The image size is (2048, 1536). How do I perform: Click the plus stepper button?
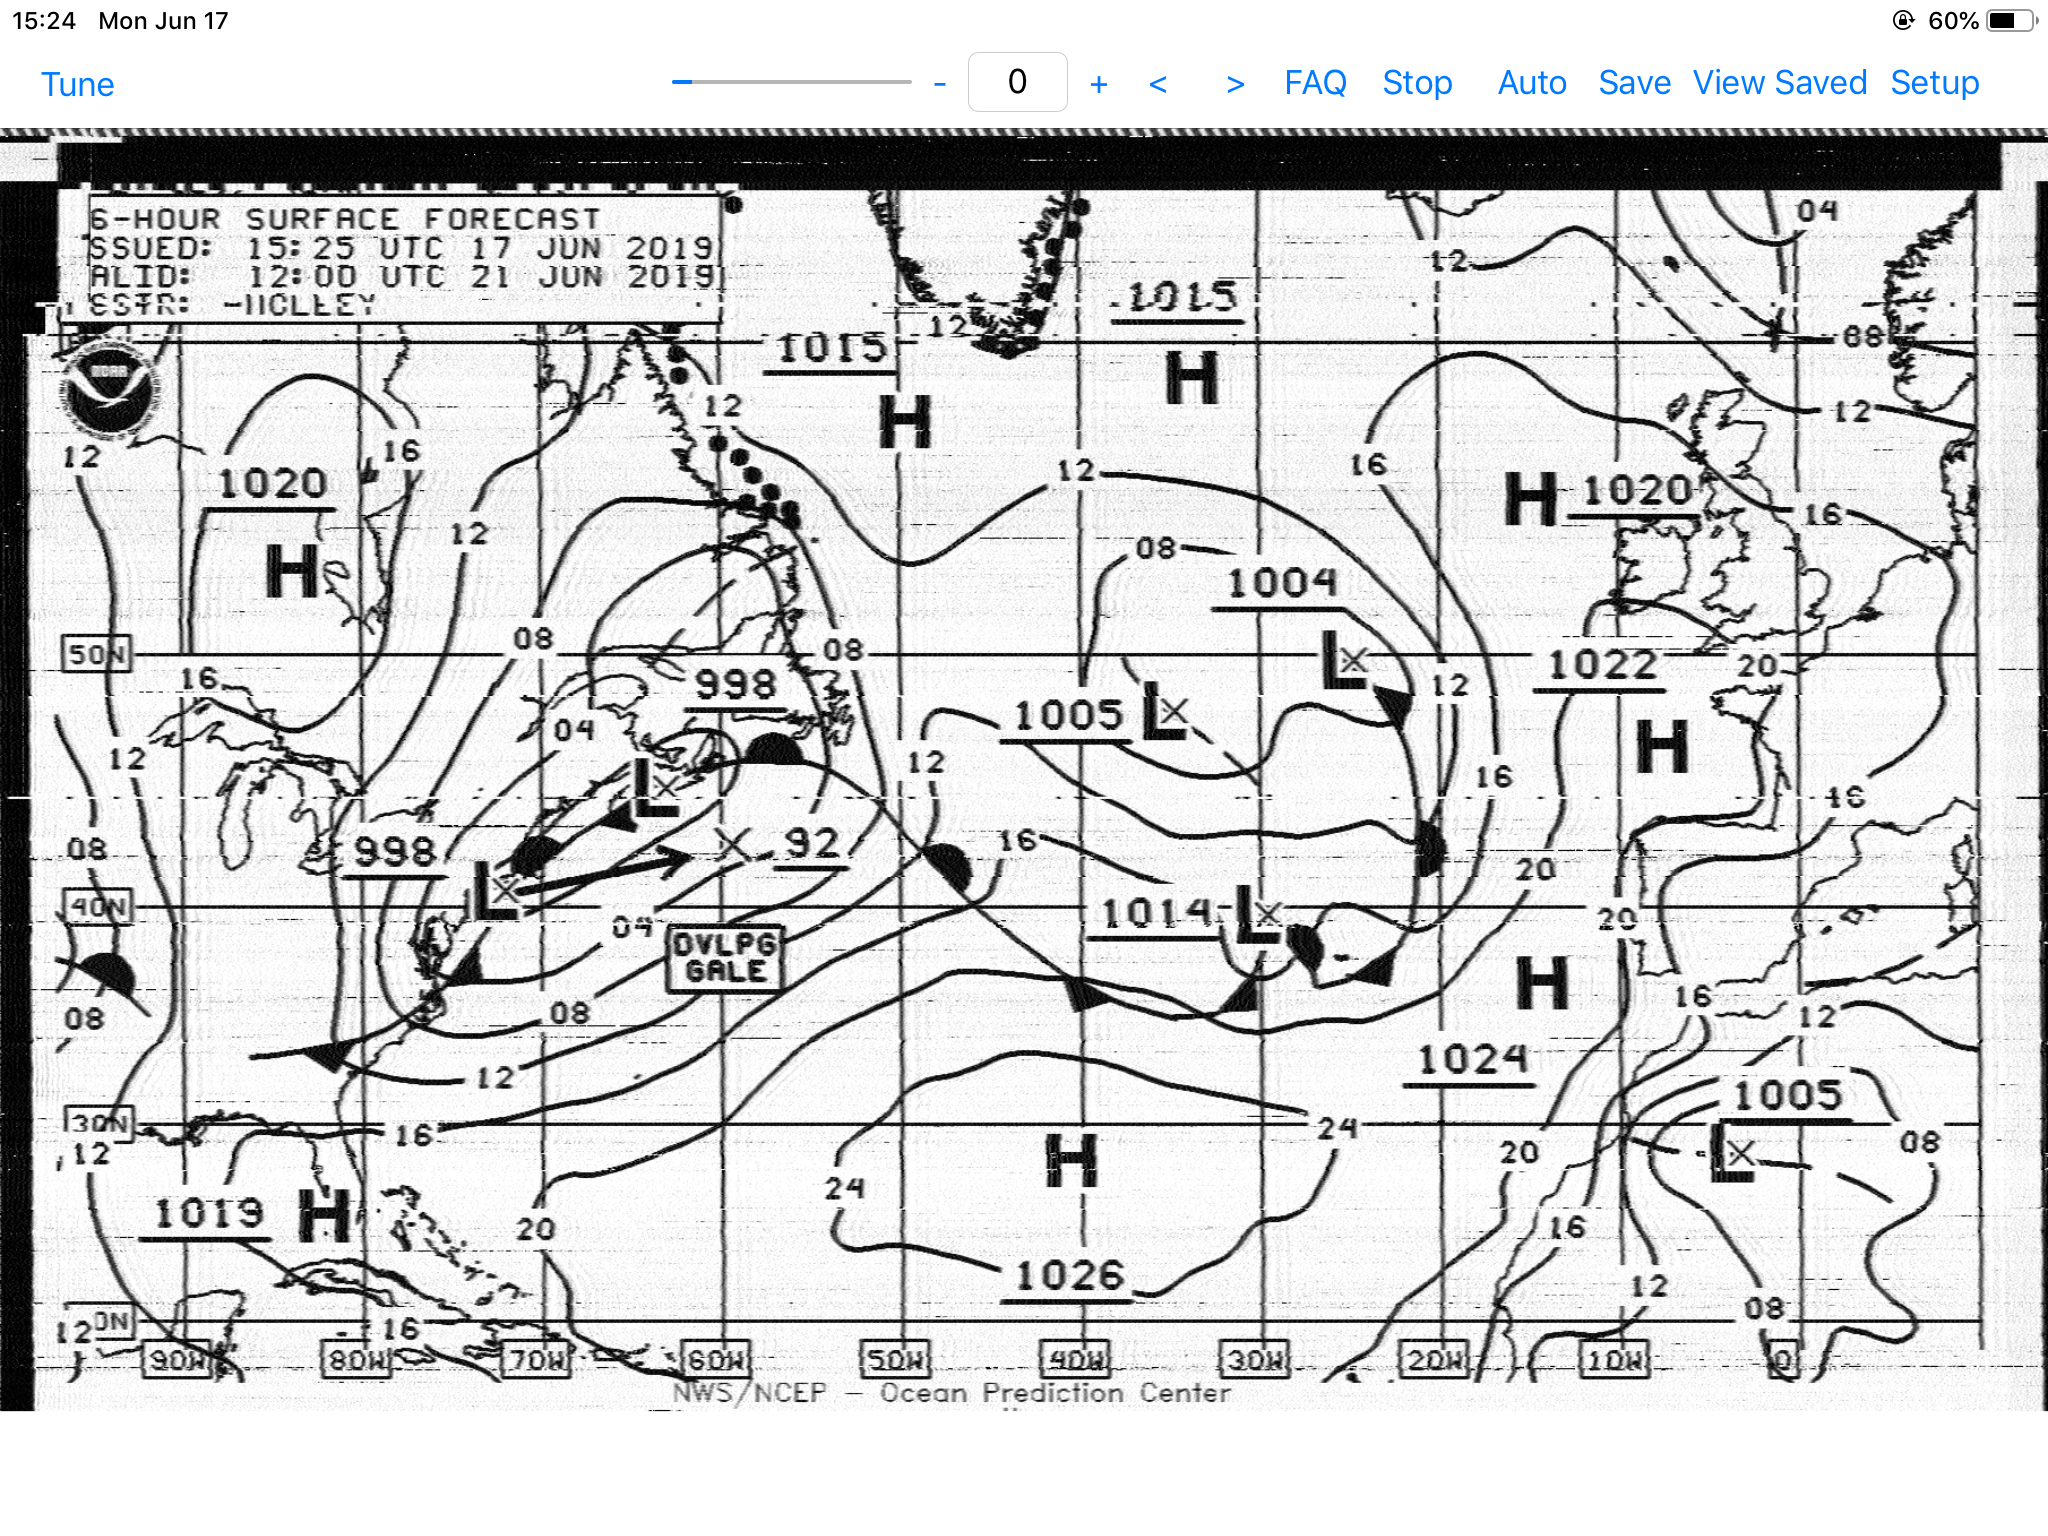(x=1098, y=84)
